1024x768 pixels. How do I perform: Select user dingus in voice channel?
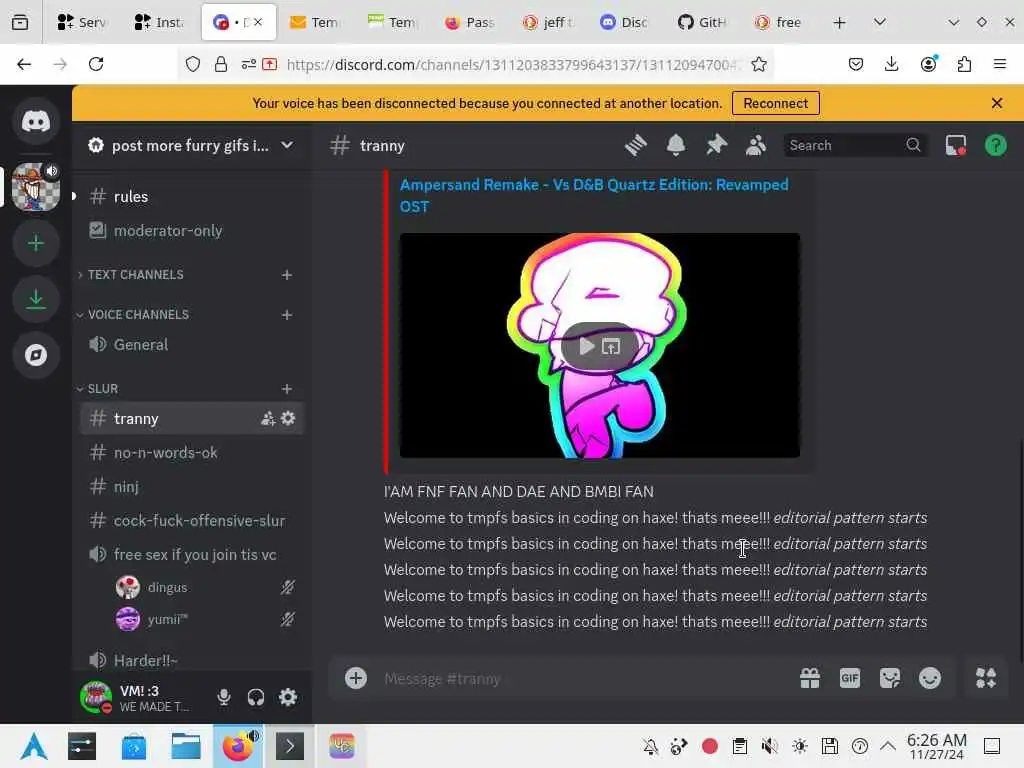(x=206, y=587)
